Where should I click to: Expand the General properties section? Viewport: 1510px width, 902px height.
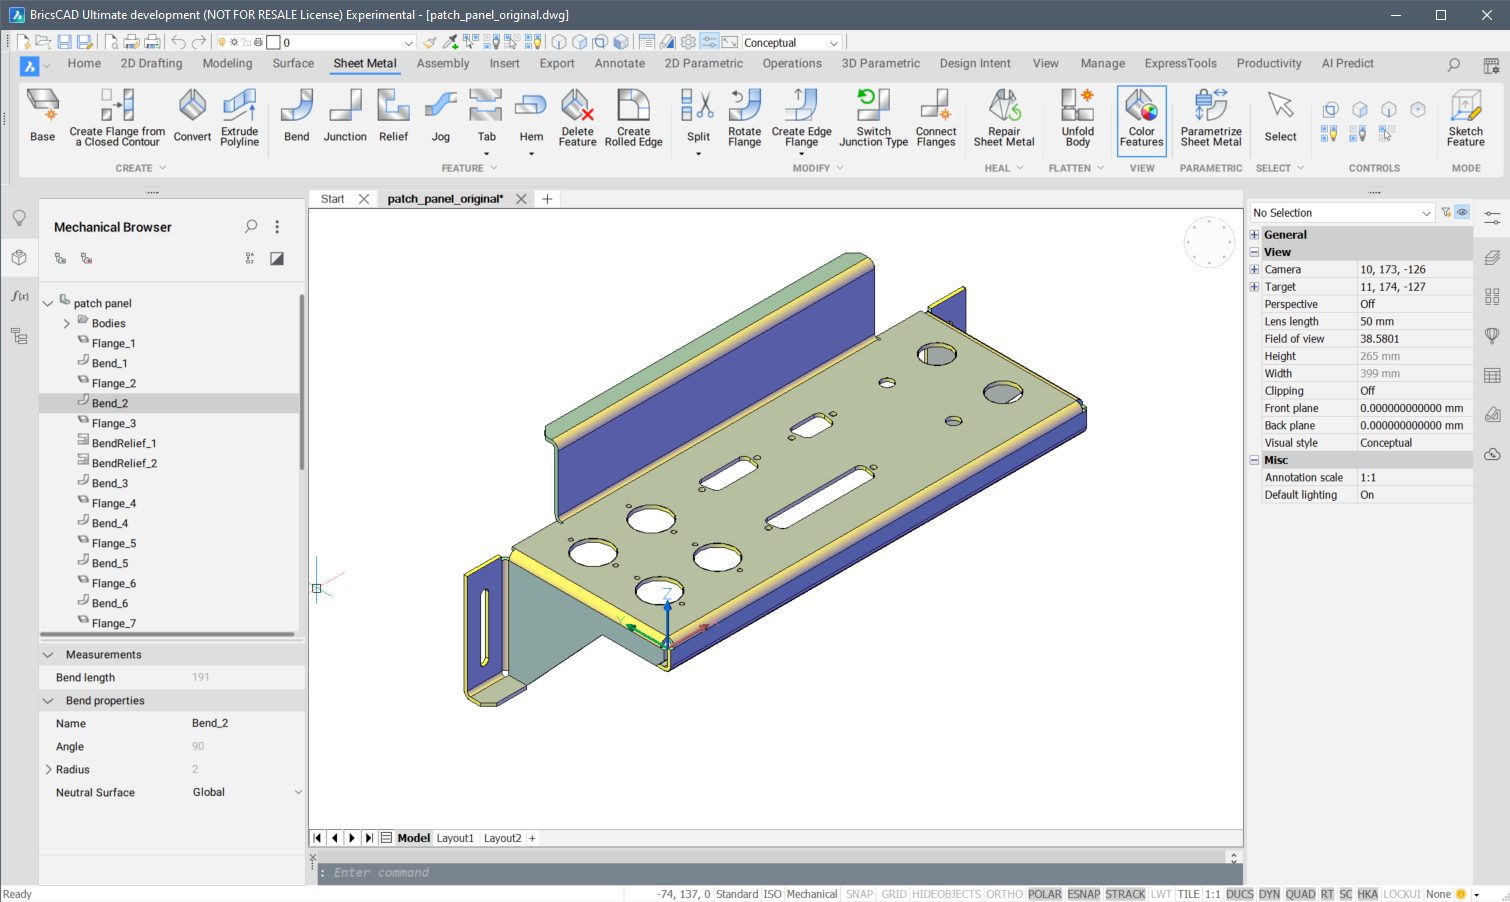[x=1254, y=235]
